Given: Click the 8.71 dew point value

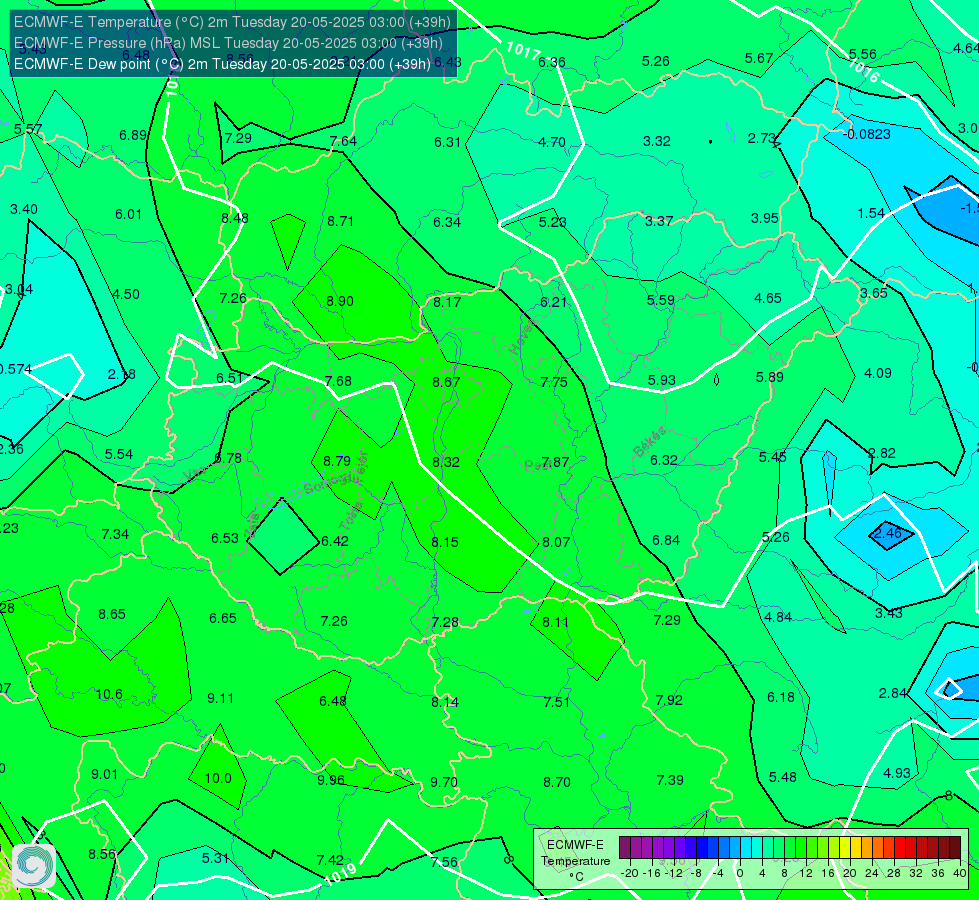Looking at the screenshot, I should pos(340,221).
